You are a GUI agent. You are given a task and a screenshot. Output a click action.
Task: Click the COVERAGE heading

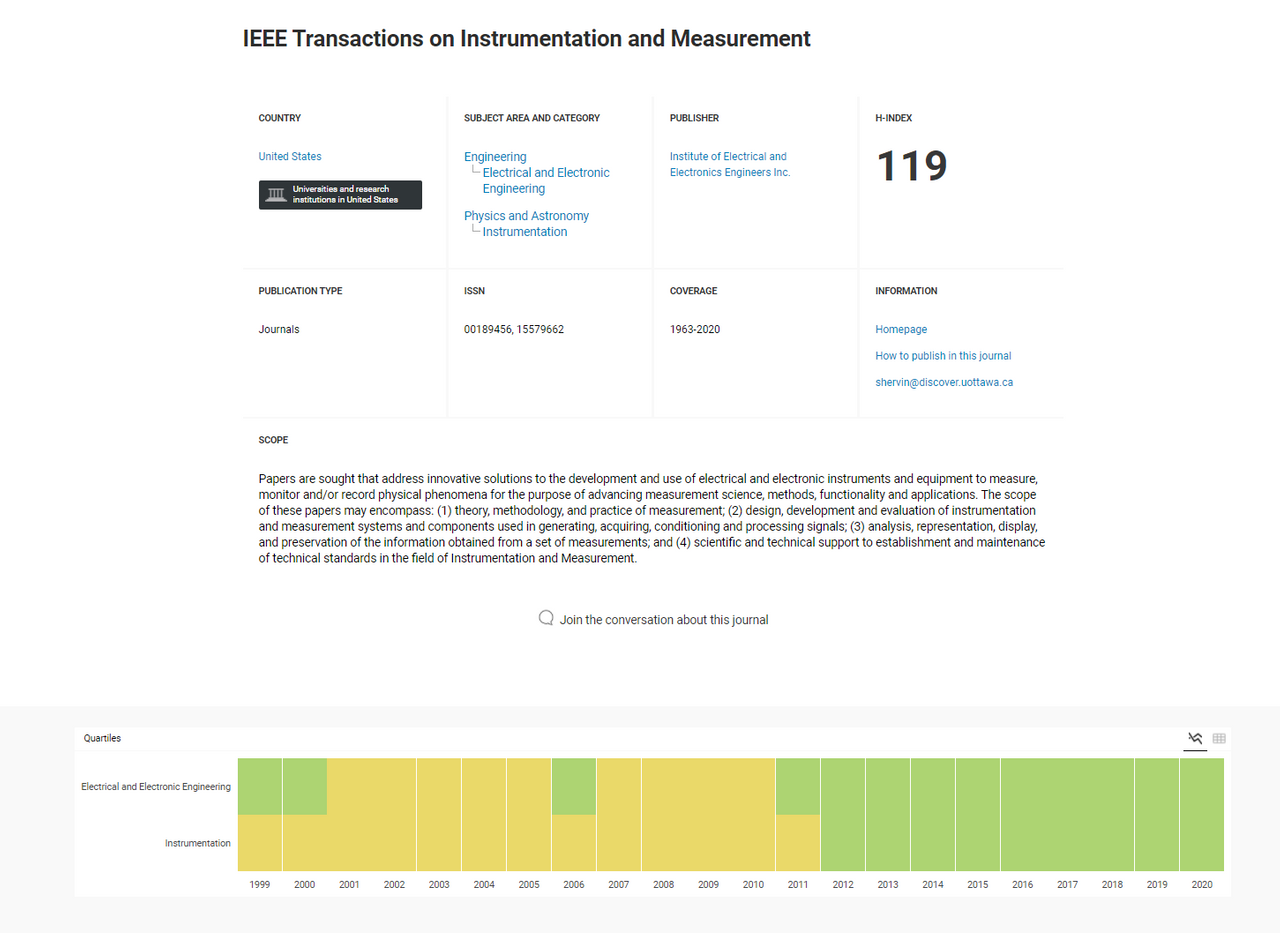click(x=694, y=291)
